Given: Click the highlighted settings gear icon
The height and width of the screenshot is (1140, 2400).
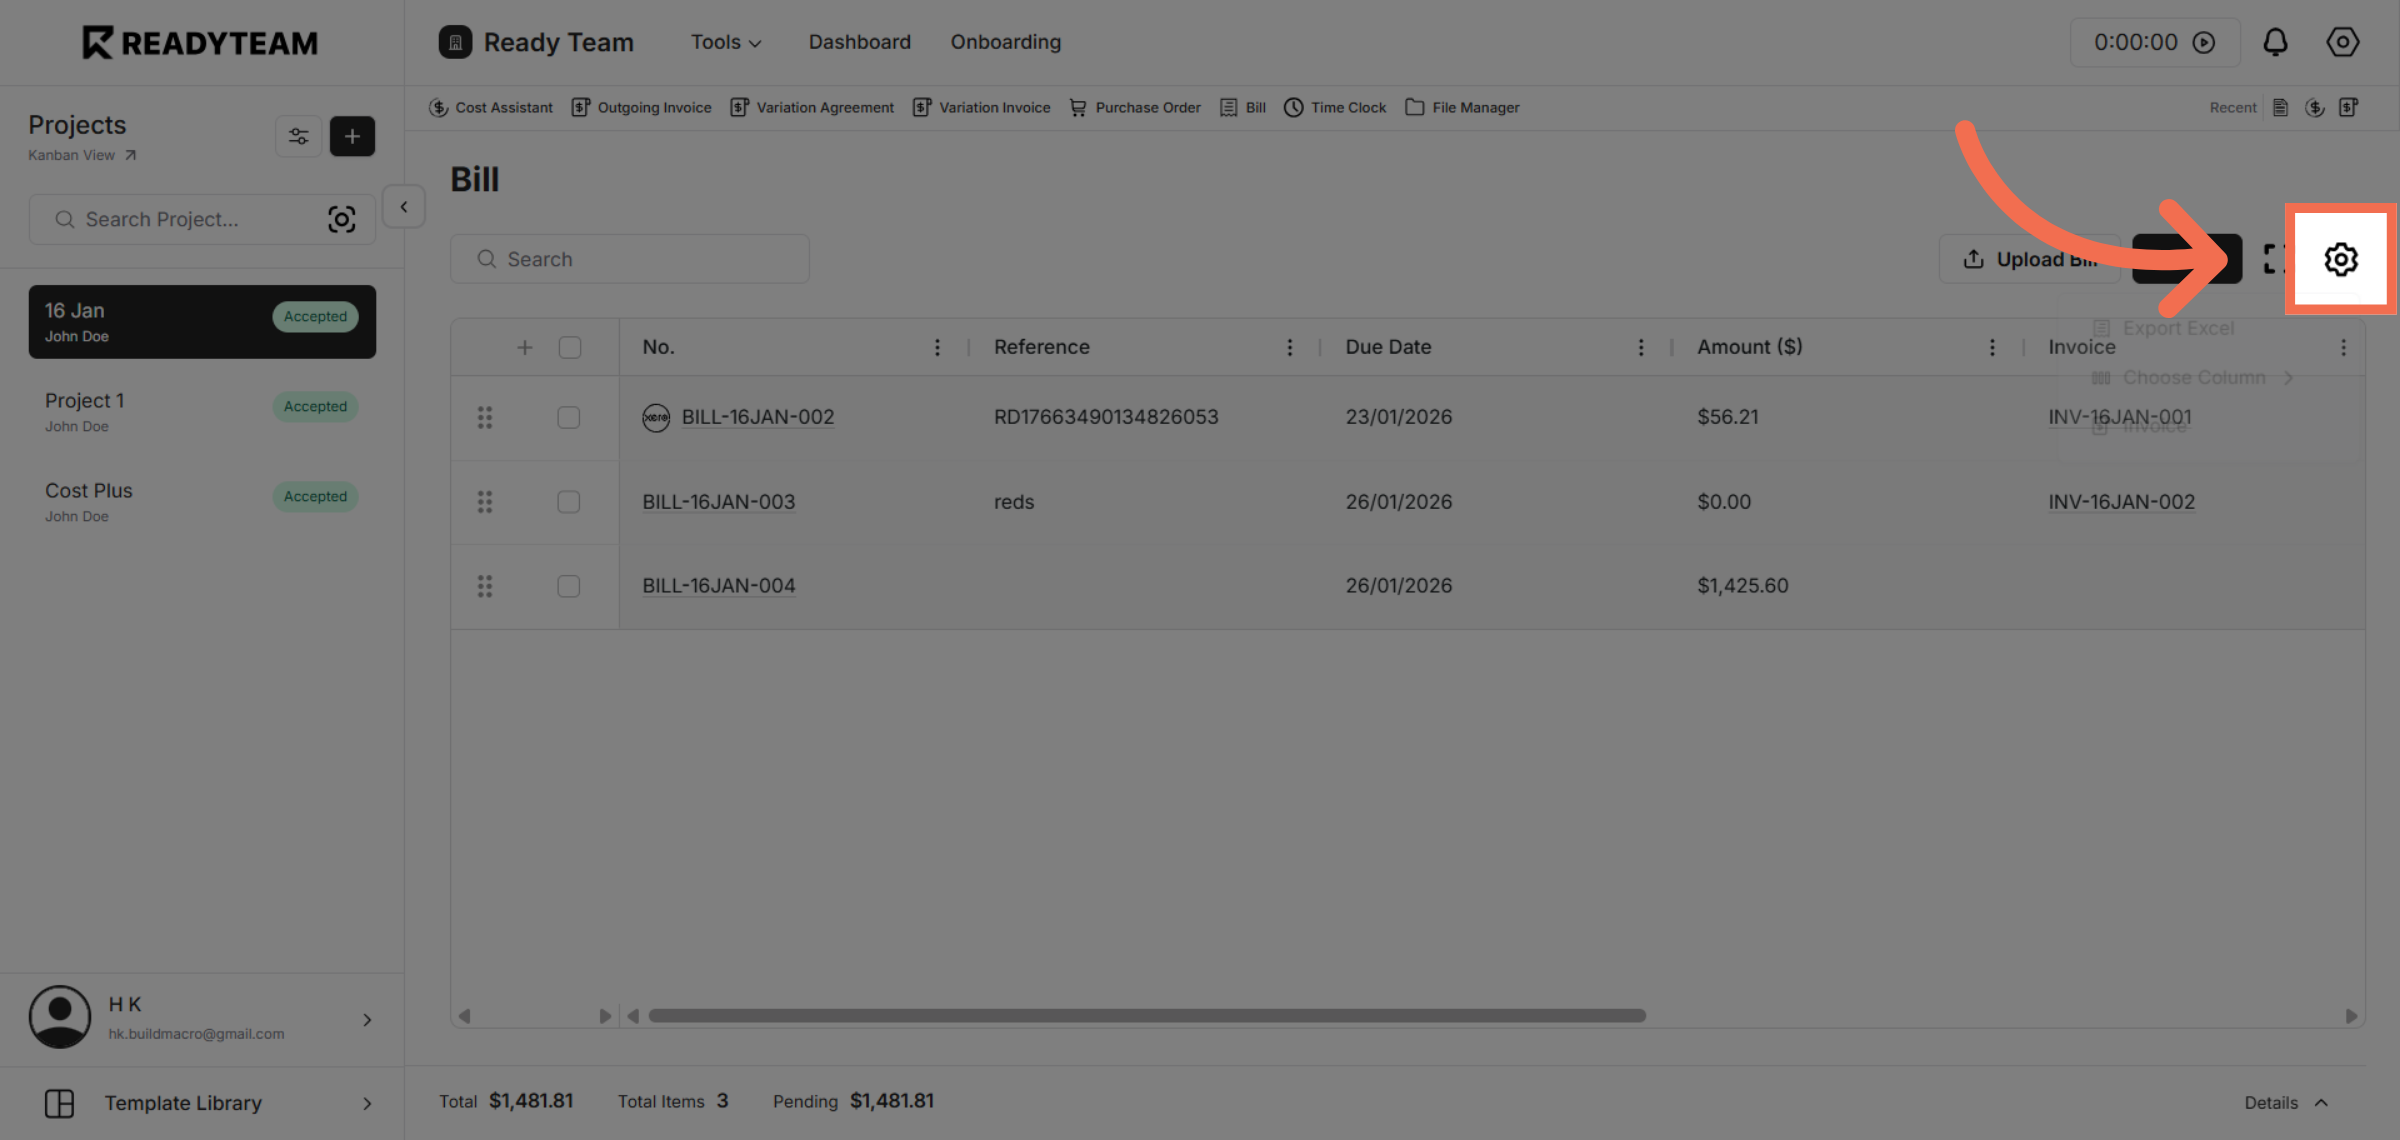Looking at the screenshot, I should point(2340,260).
